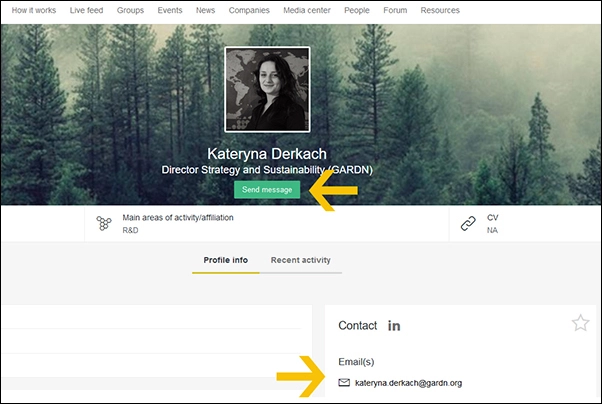Open the News section
602x404 pixels.
tap(205, 11)
